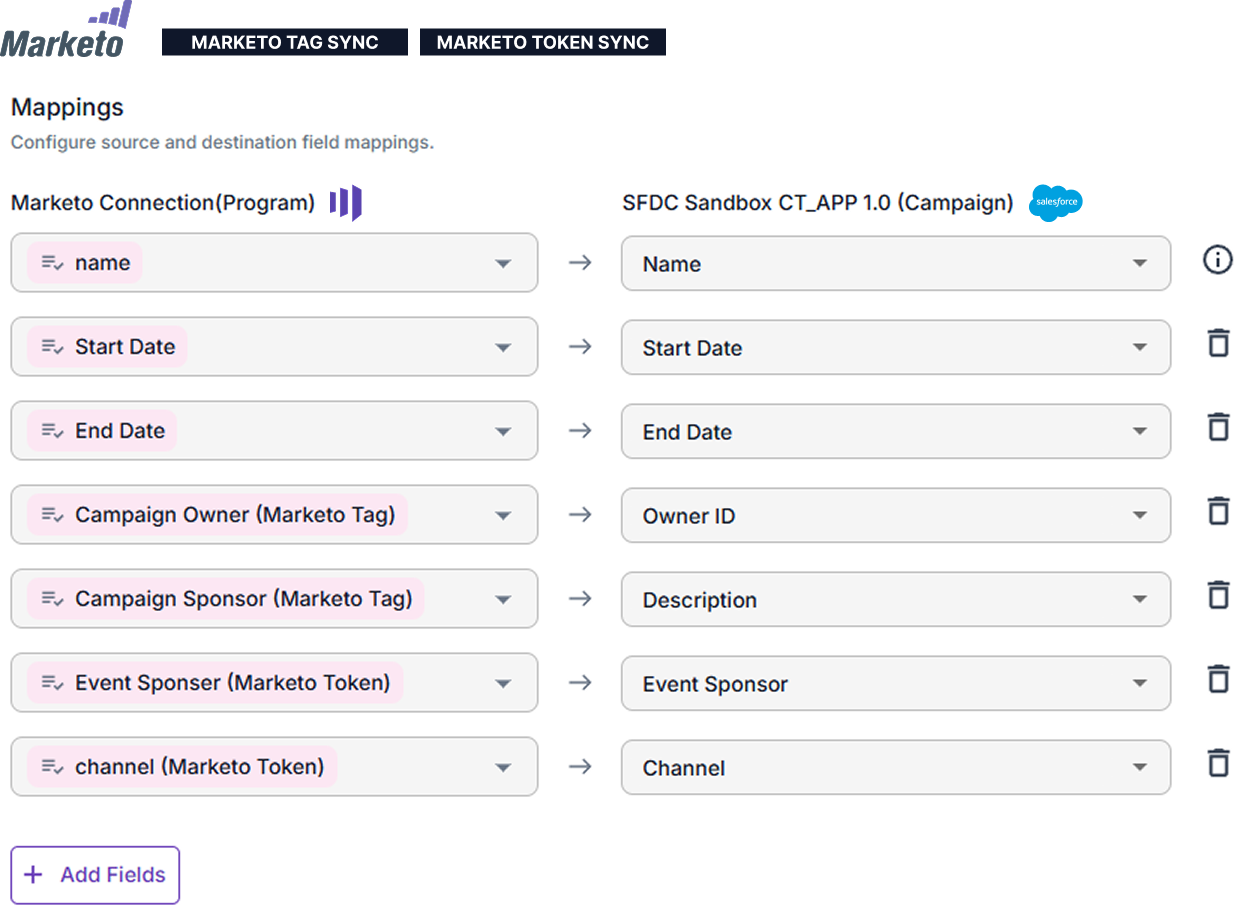Switch to MARKETO TOKEN SYNC tab
The image size is (1259, 918).
click(543, 42)
